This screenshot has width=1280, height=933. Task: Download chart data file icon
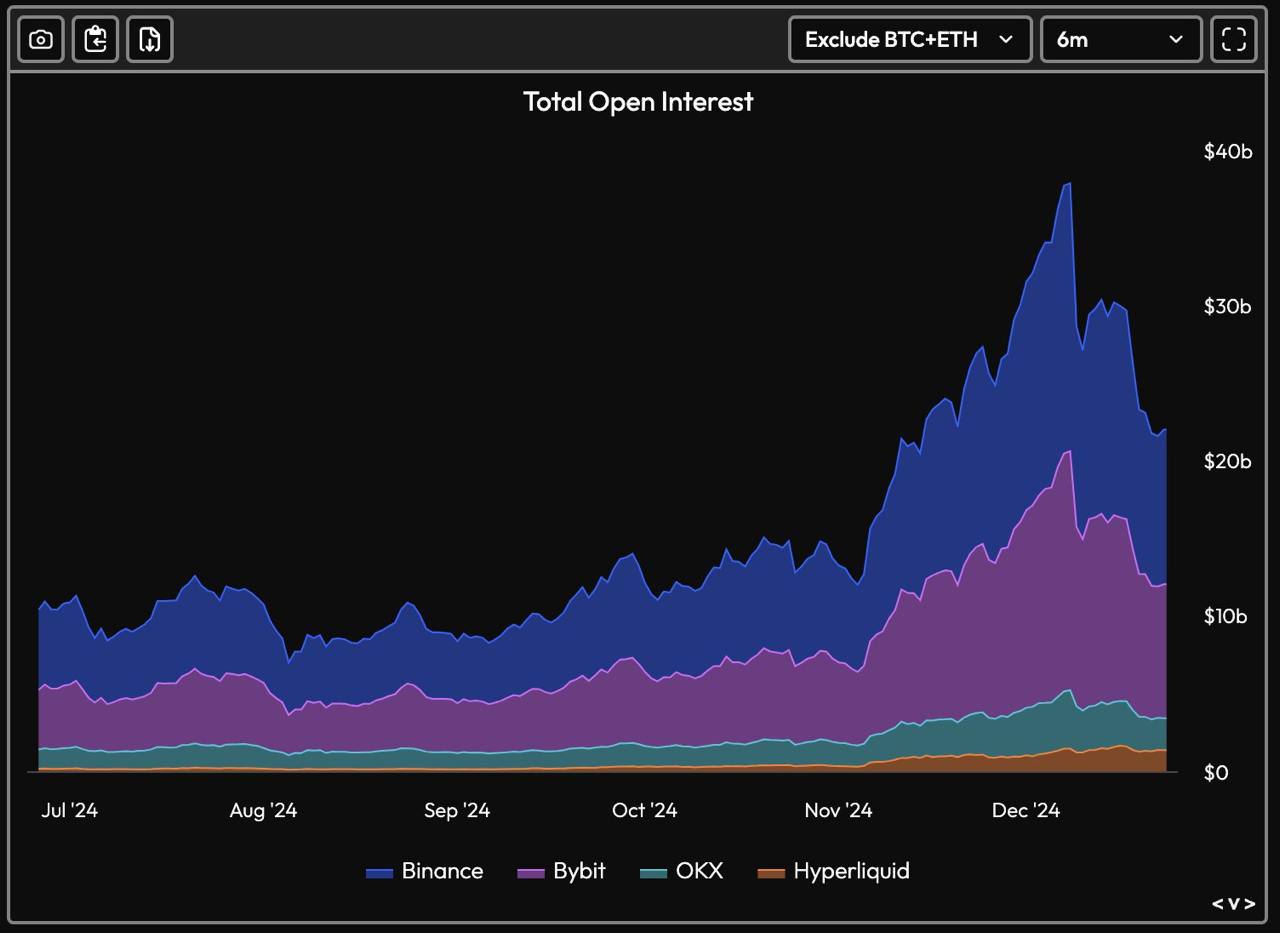click(x=150, y=39)
